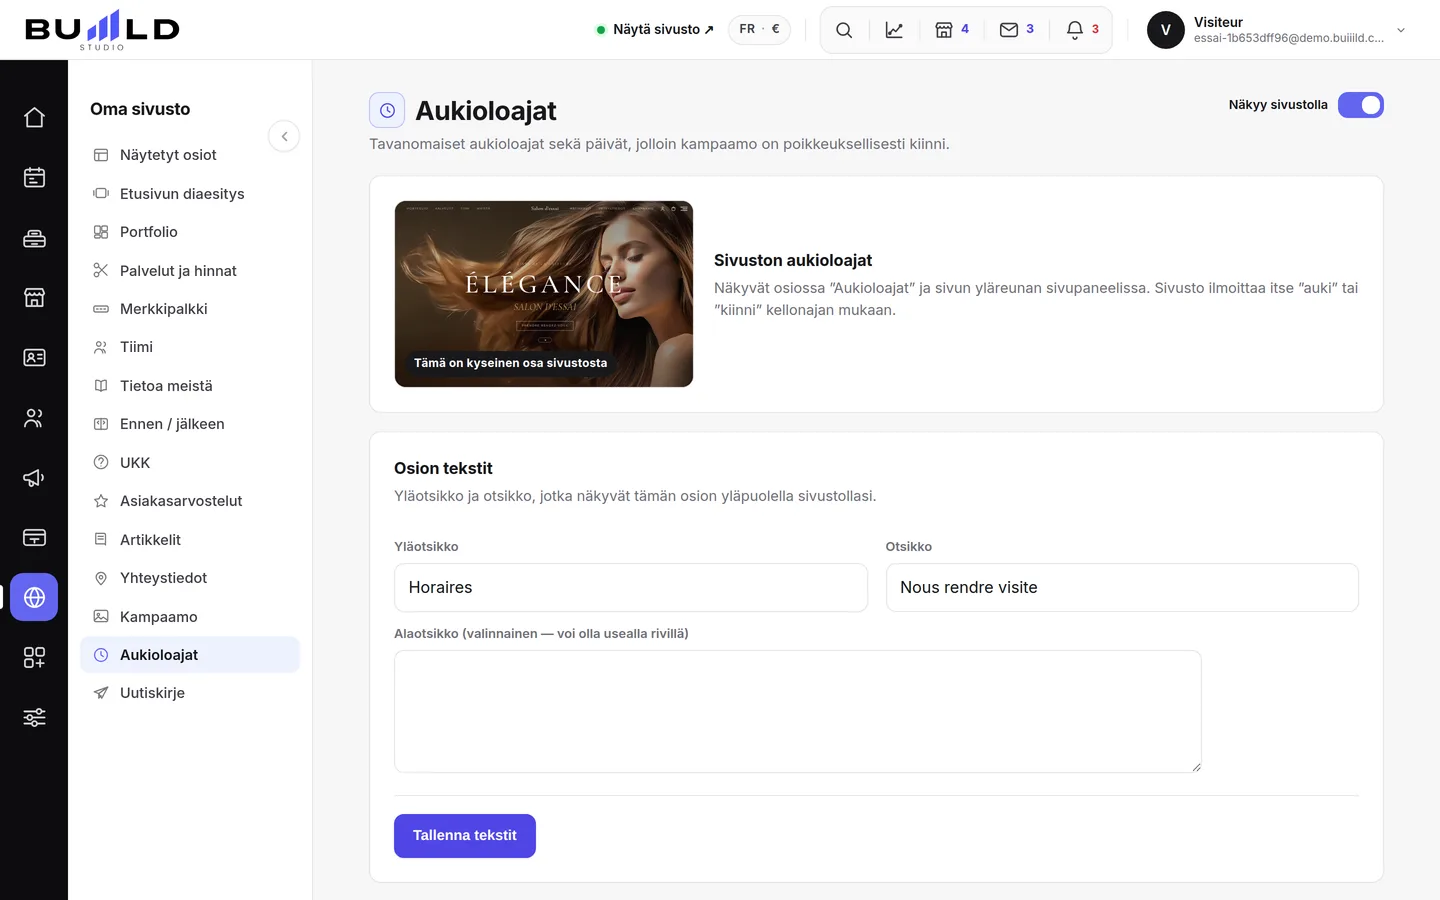Open the megaphone marketing icon

click(34, 478)
